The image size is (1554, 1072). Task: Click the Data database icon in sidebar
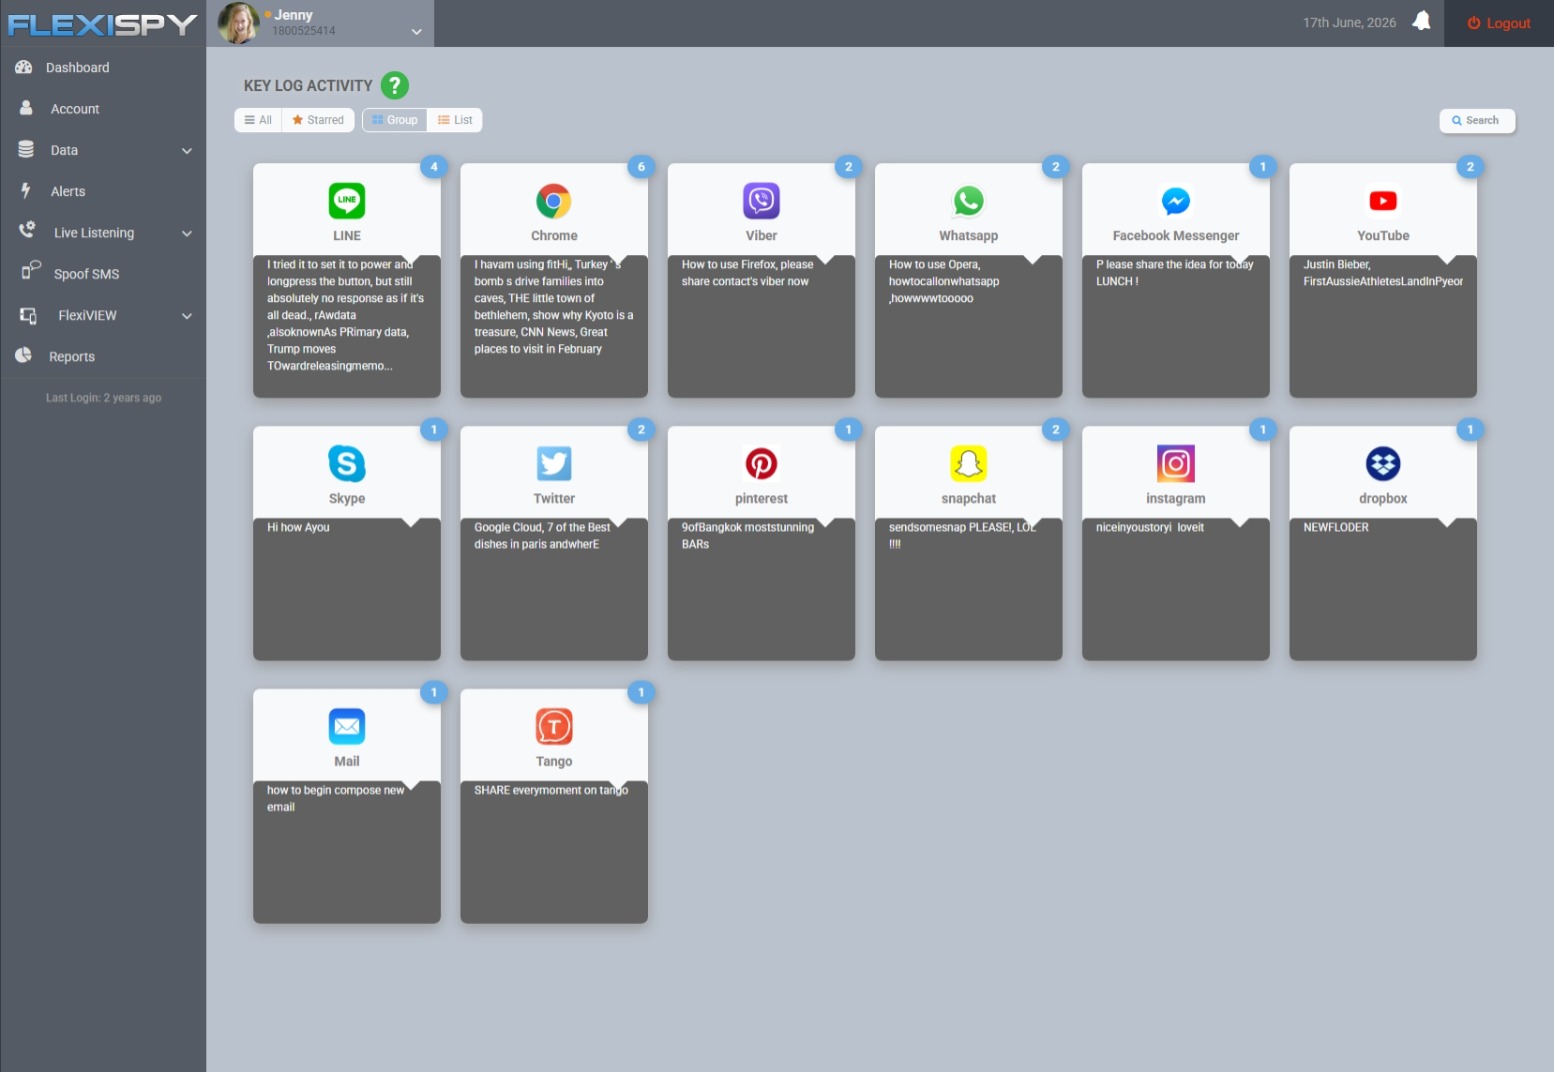(26, 149)
